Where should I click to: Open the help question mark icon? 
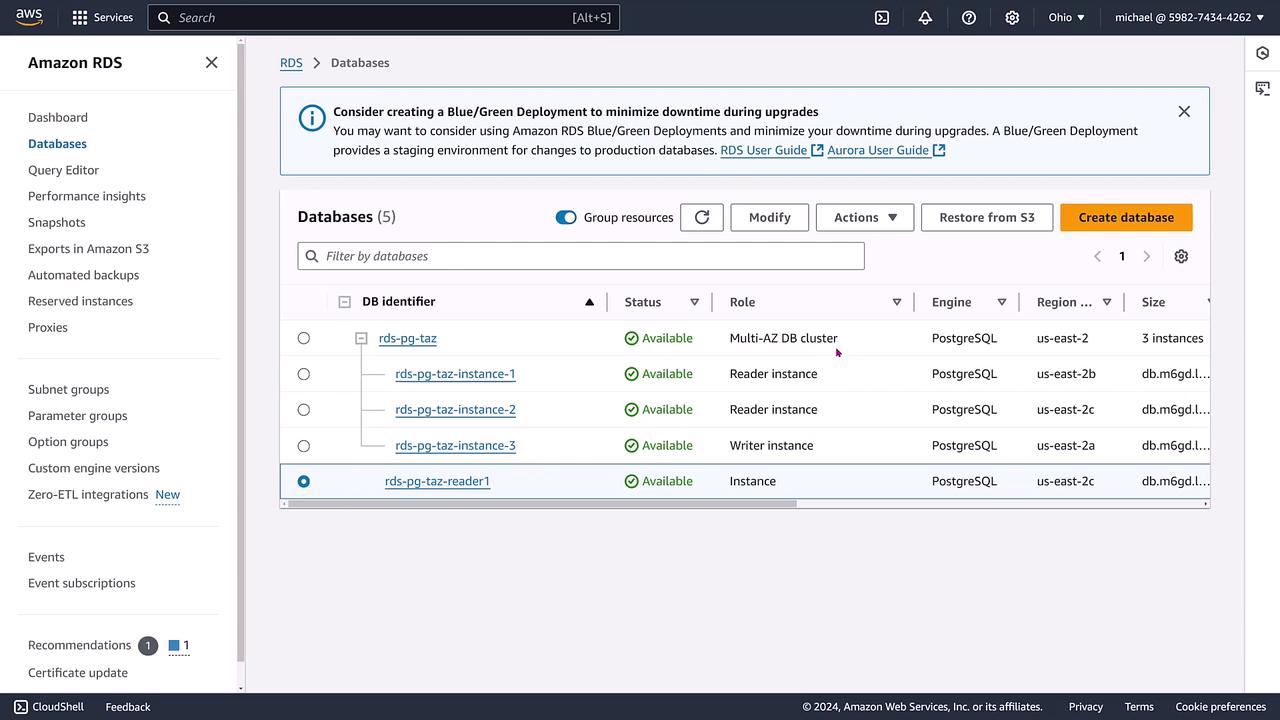(x=968, y=18)
